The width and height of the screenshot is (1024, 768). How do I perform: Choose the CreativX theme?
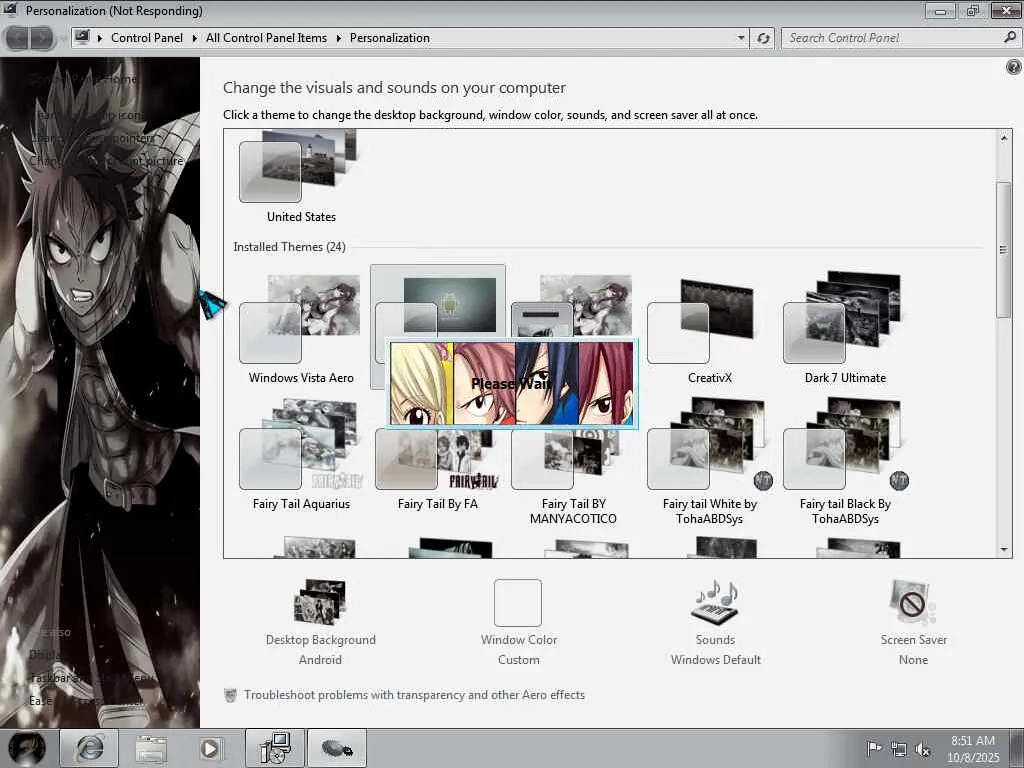(709, 329)
